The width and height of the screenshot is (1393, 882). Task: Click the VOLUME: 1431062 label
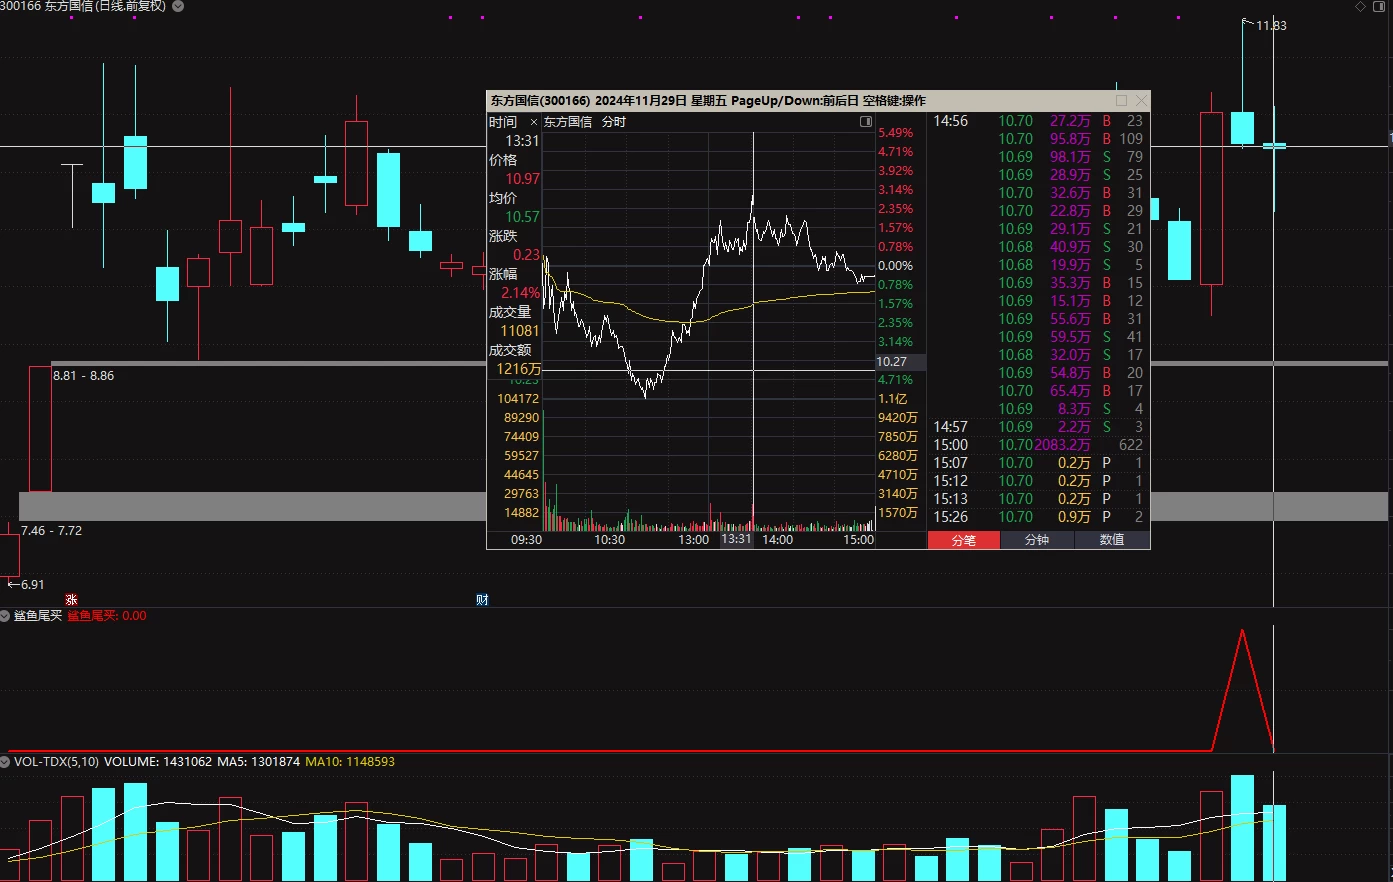point(158,762)
